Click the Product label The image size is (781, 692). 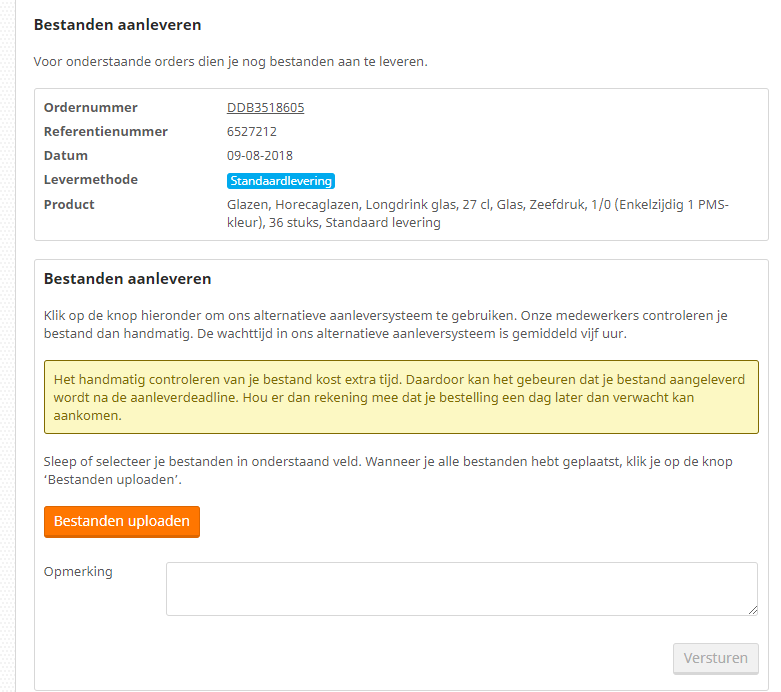[x=69, y=205]
